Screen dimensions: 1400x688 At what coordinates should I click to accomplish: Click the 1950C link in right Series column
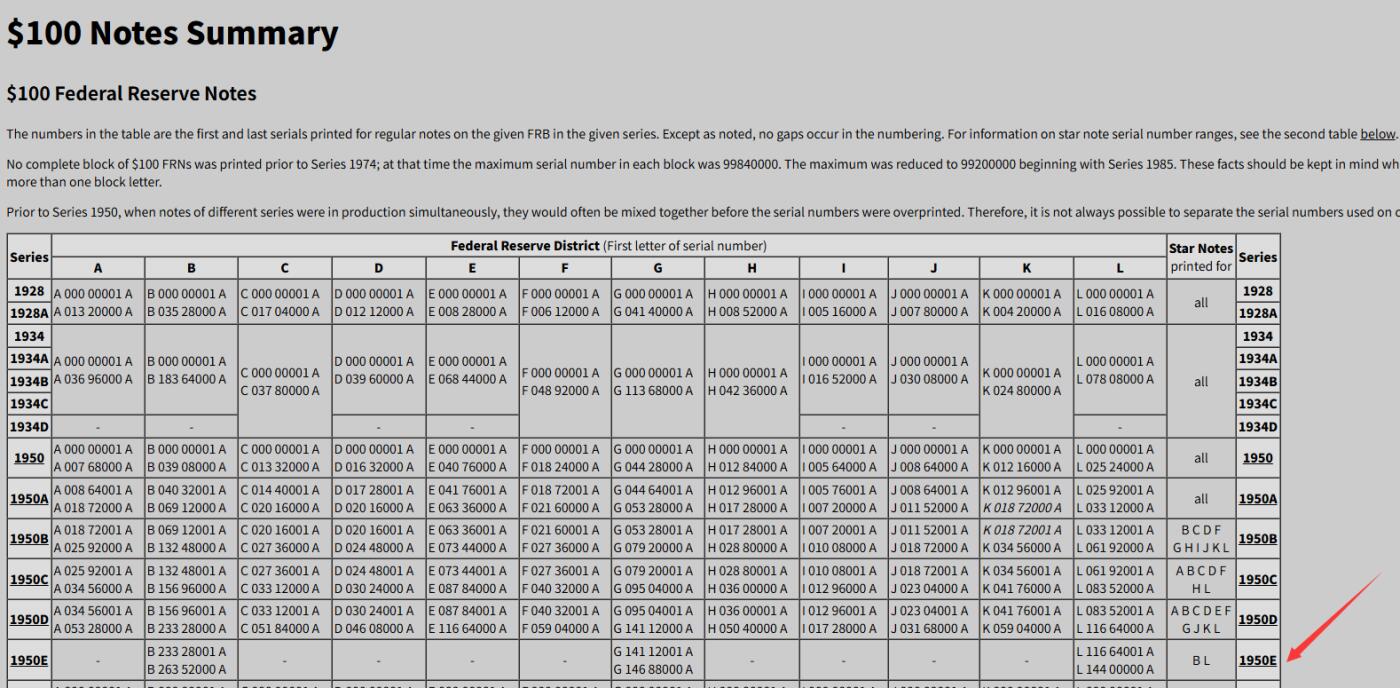pyautogui.click(x=1258, y=579)
